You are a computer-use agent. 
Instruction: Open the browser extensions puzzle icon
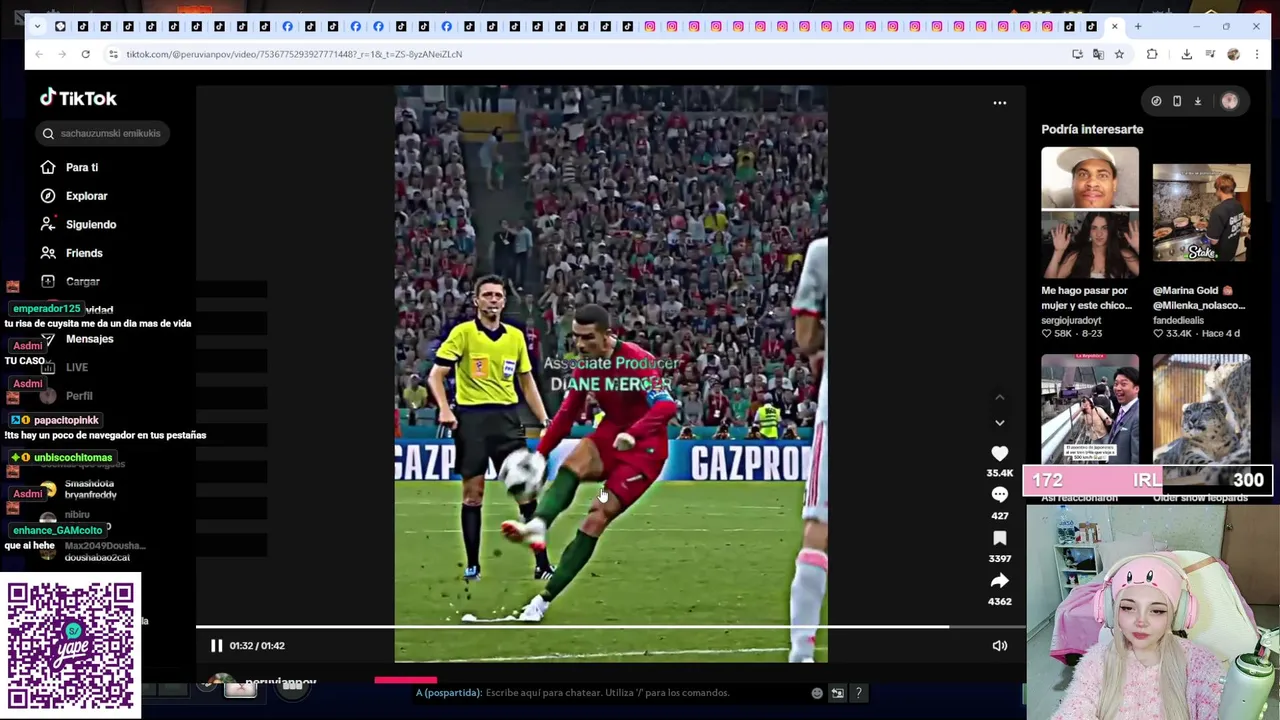tap(1152, 54)
